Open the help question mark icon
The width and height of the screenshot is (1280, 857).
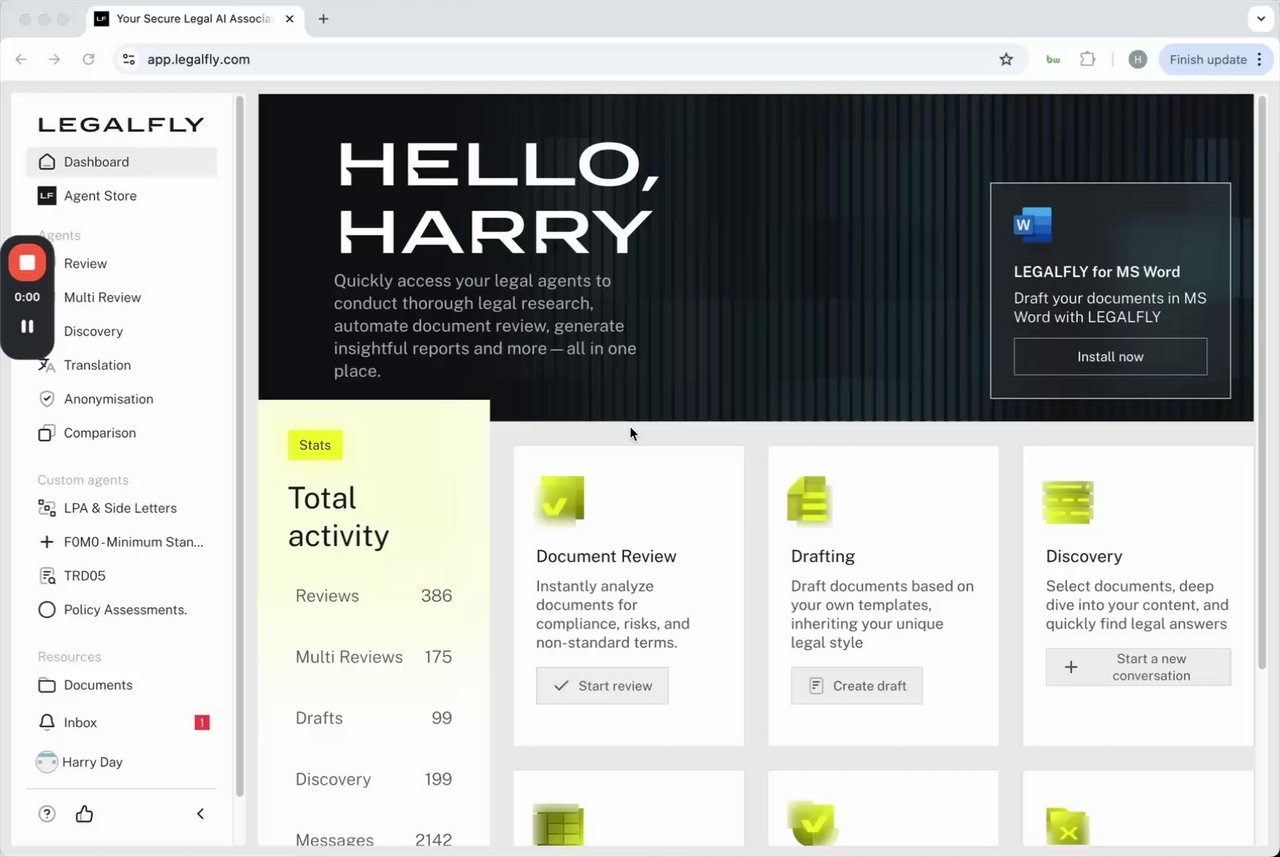47,814
